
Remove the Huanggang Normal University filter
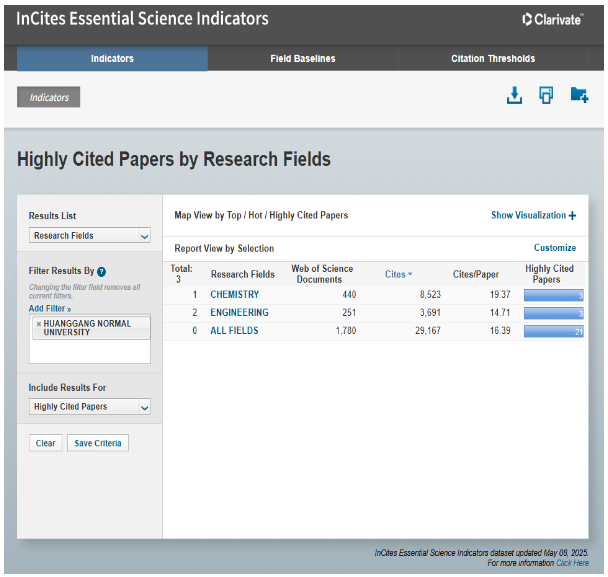(38, 324)
